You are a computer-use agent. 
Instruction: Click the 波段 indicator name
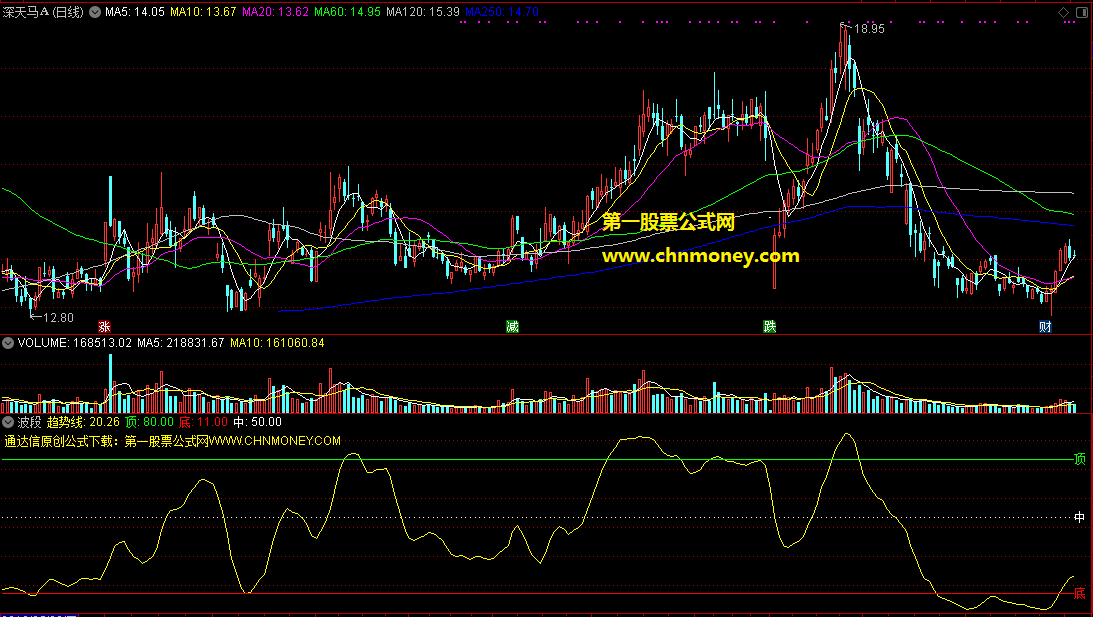click(29, 422)
